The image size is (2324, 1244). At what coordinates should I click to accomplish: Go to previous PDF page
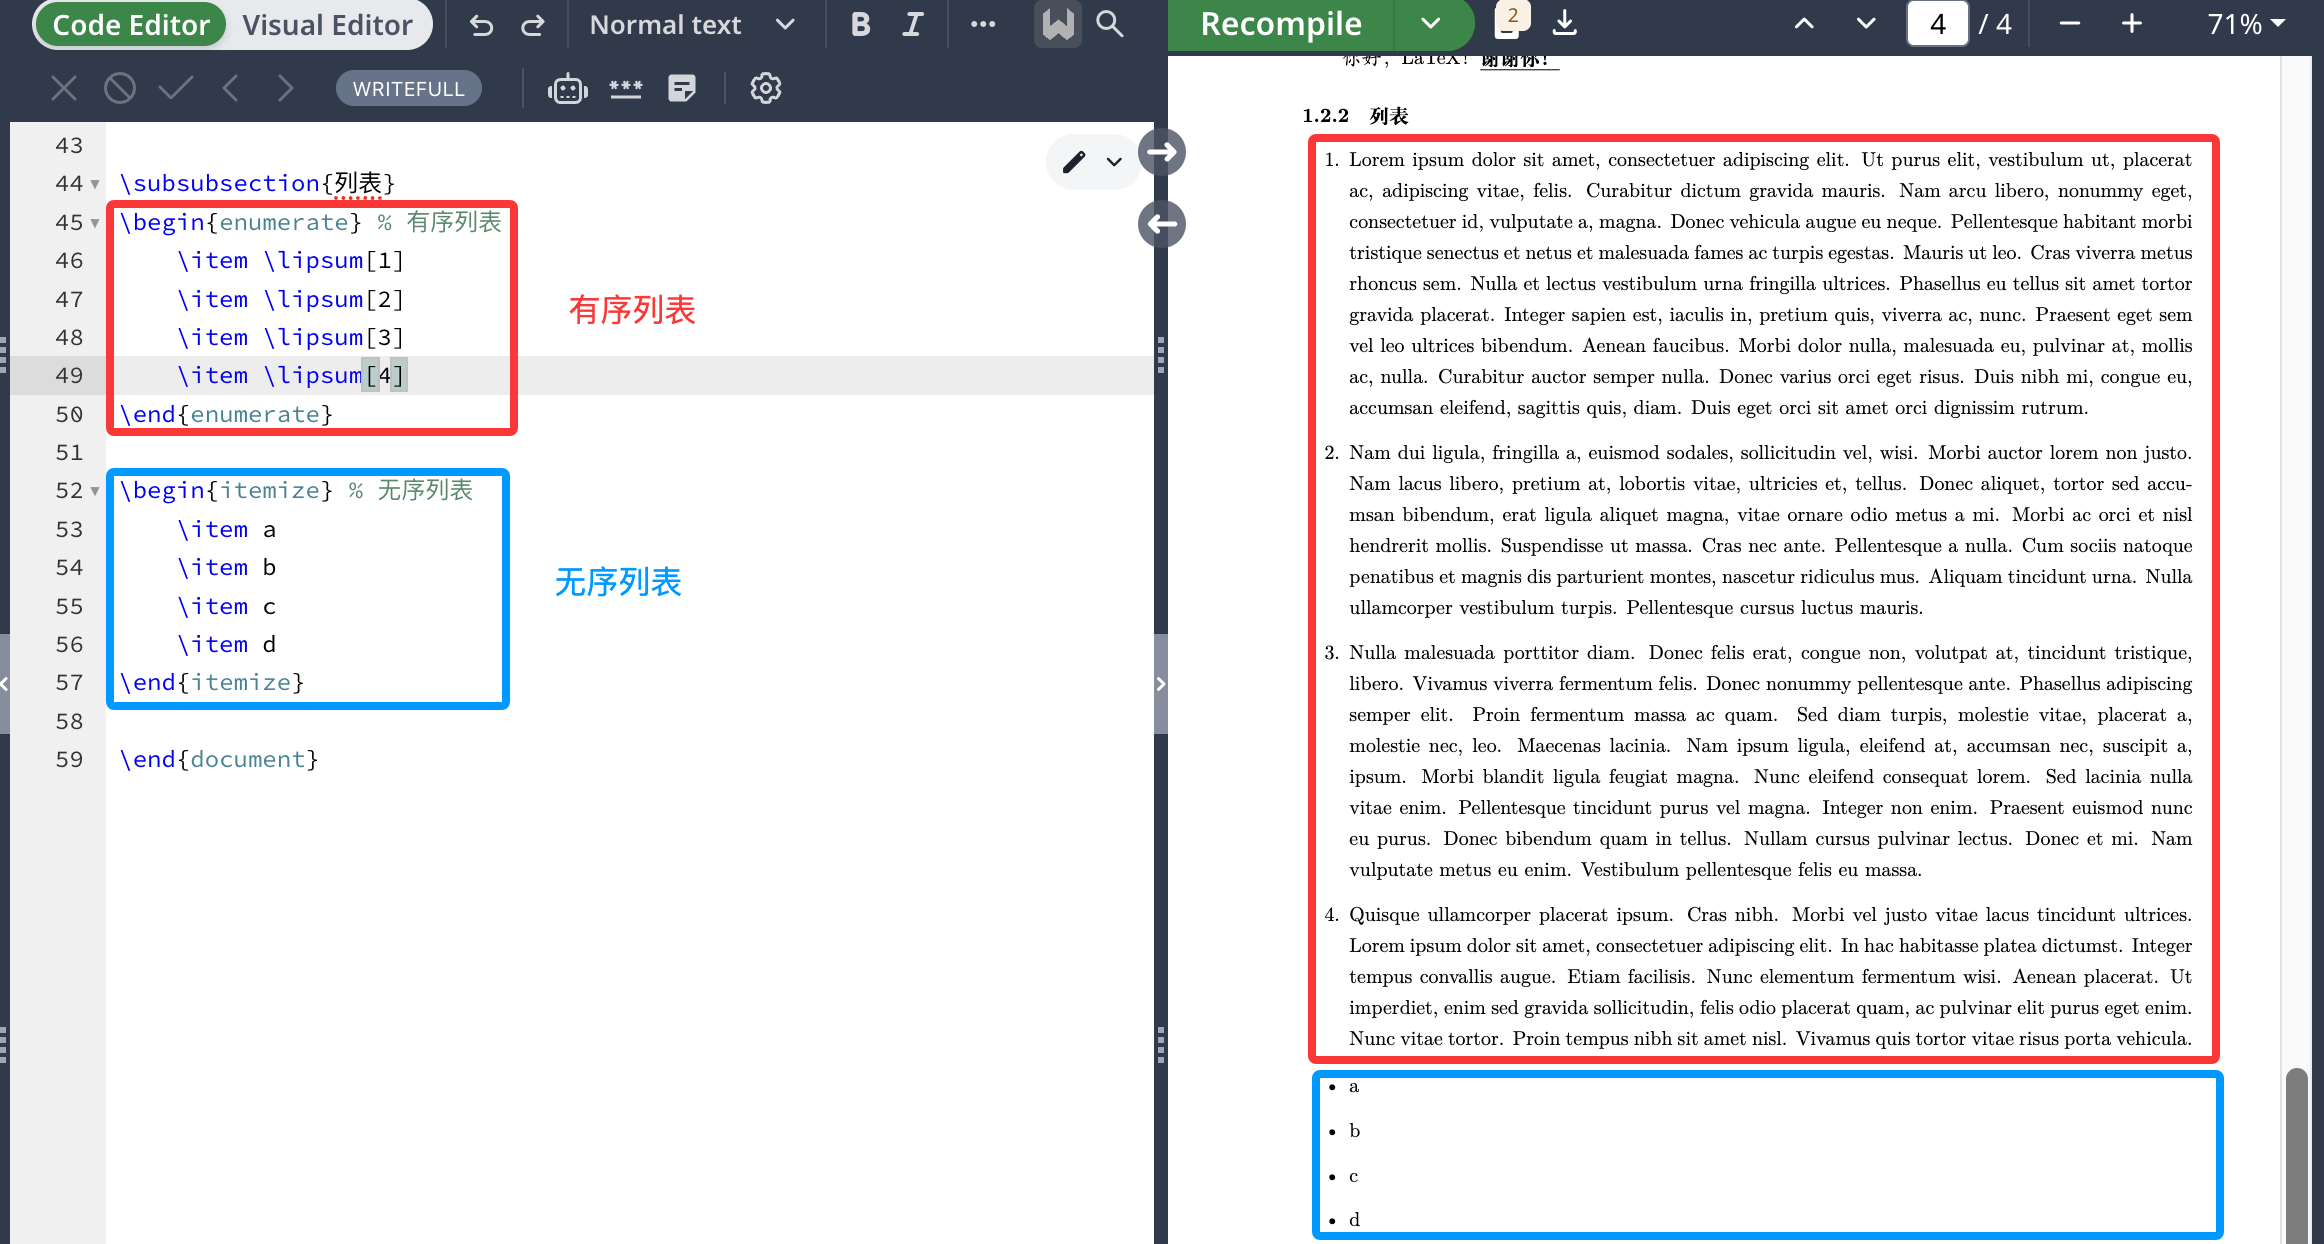point(1804,24)
